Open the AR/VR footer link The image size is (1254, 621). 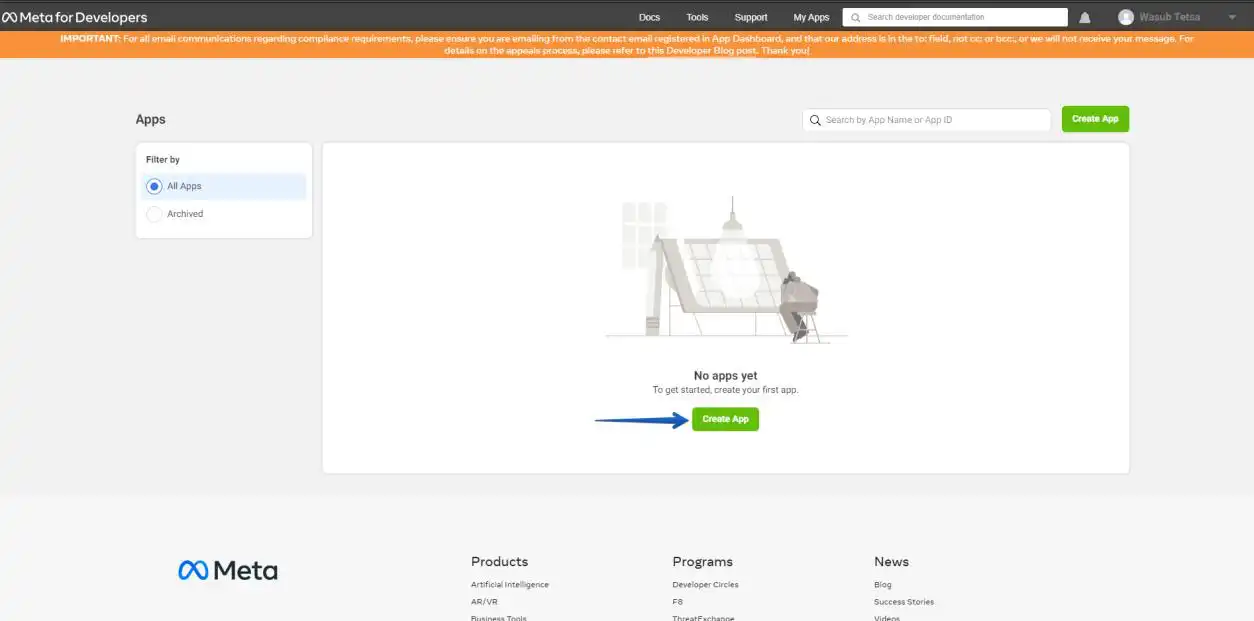484,602
